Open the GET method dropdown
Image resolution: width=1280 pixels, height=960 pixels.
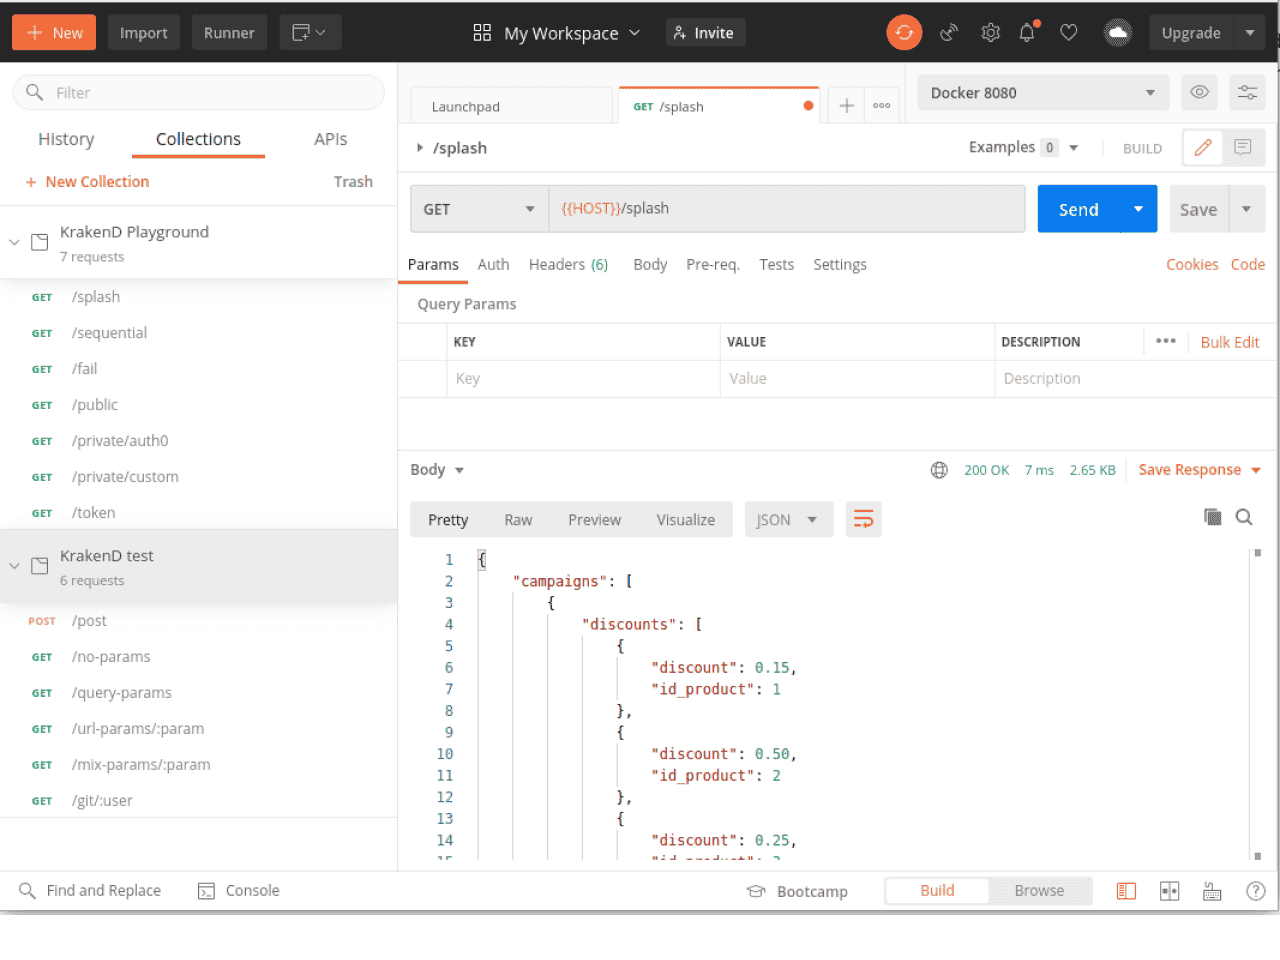[478, 209]
